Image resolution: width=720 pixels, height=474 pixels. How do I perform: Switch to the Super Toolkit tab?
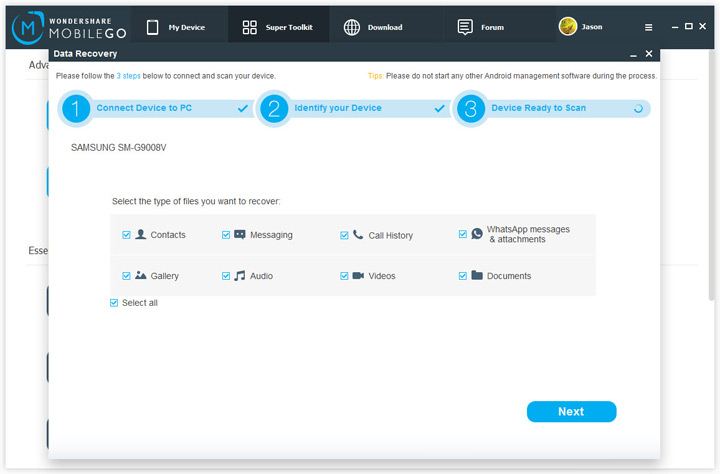click(x=278, y=27)
